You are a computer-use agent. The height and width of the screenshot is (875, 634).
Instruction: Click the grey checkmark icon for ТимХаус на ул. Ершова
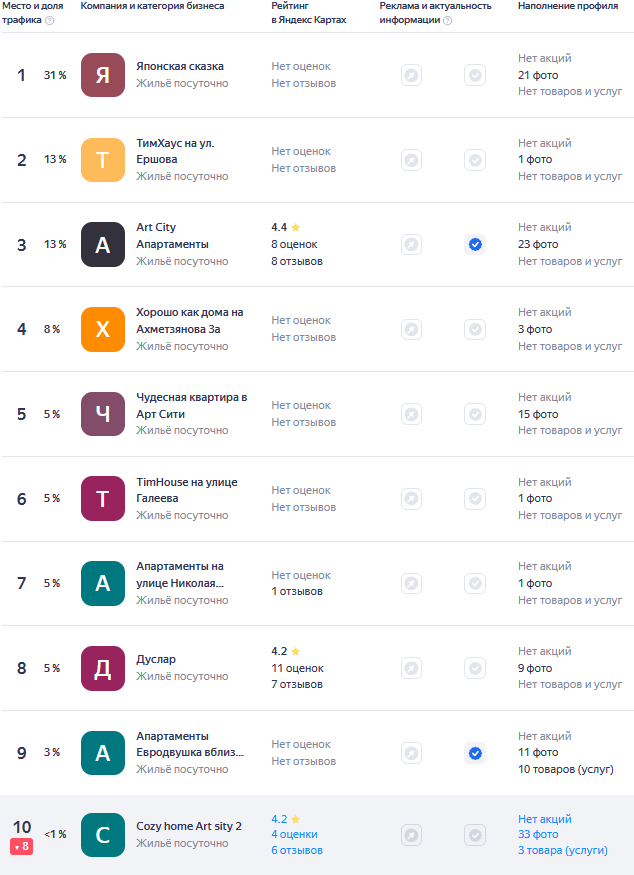pos(475,160)
